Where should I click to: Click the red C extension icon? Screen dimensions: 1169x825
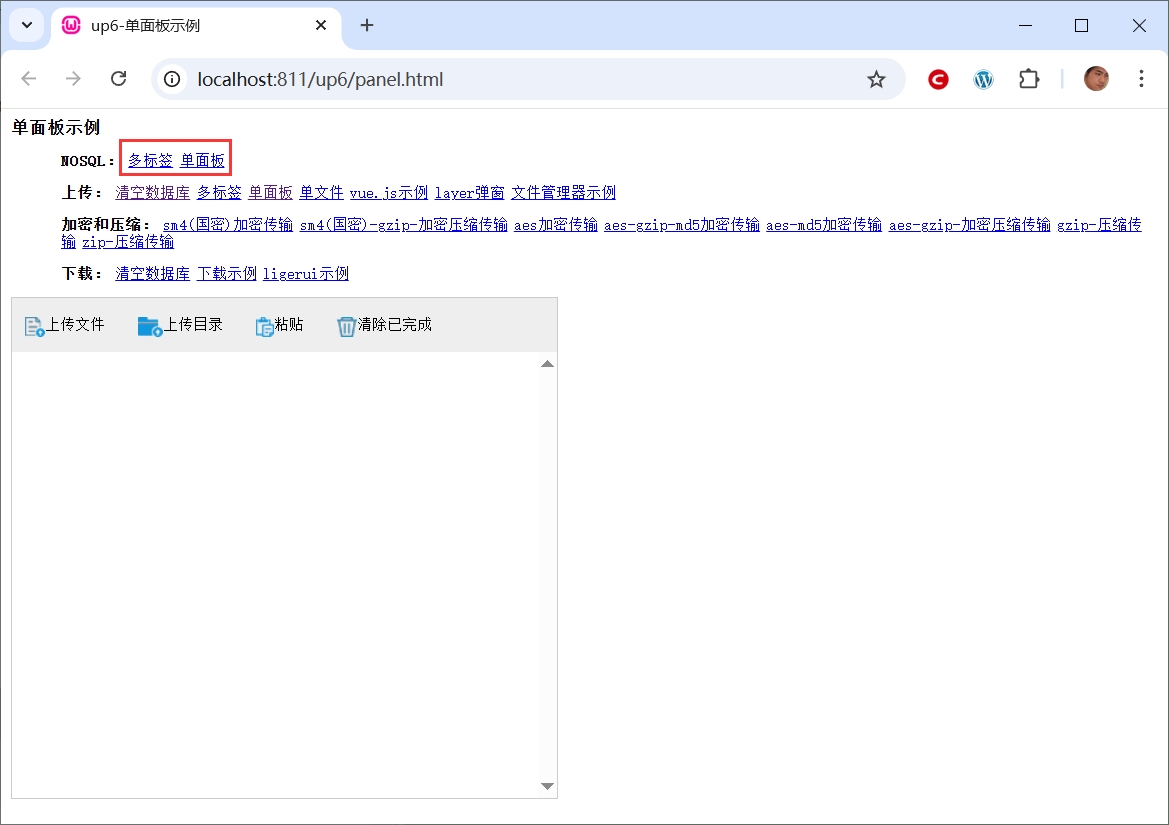[x=938, y=79]
